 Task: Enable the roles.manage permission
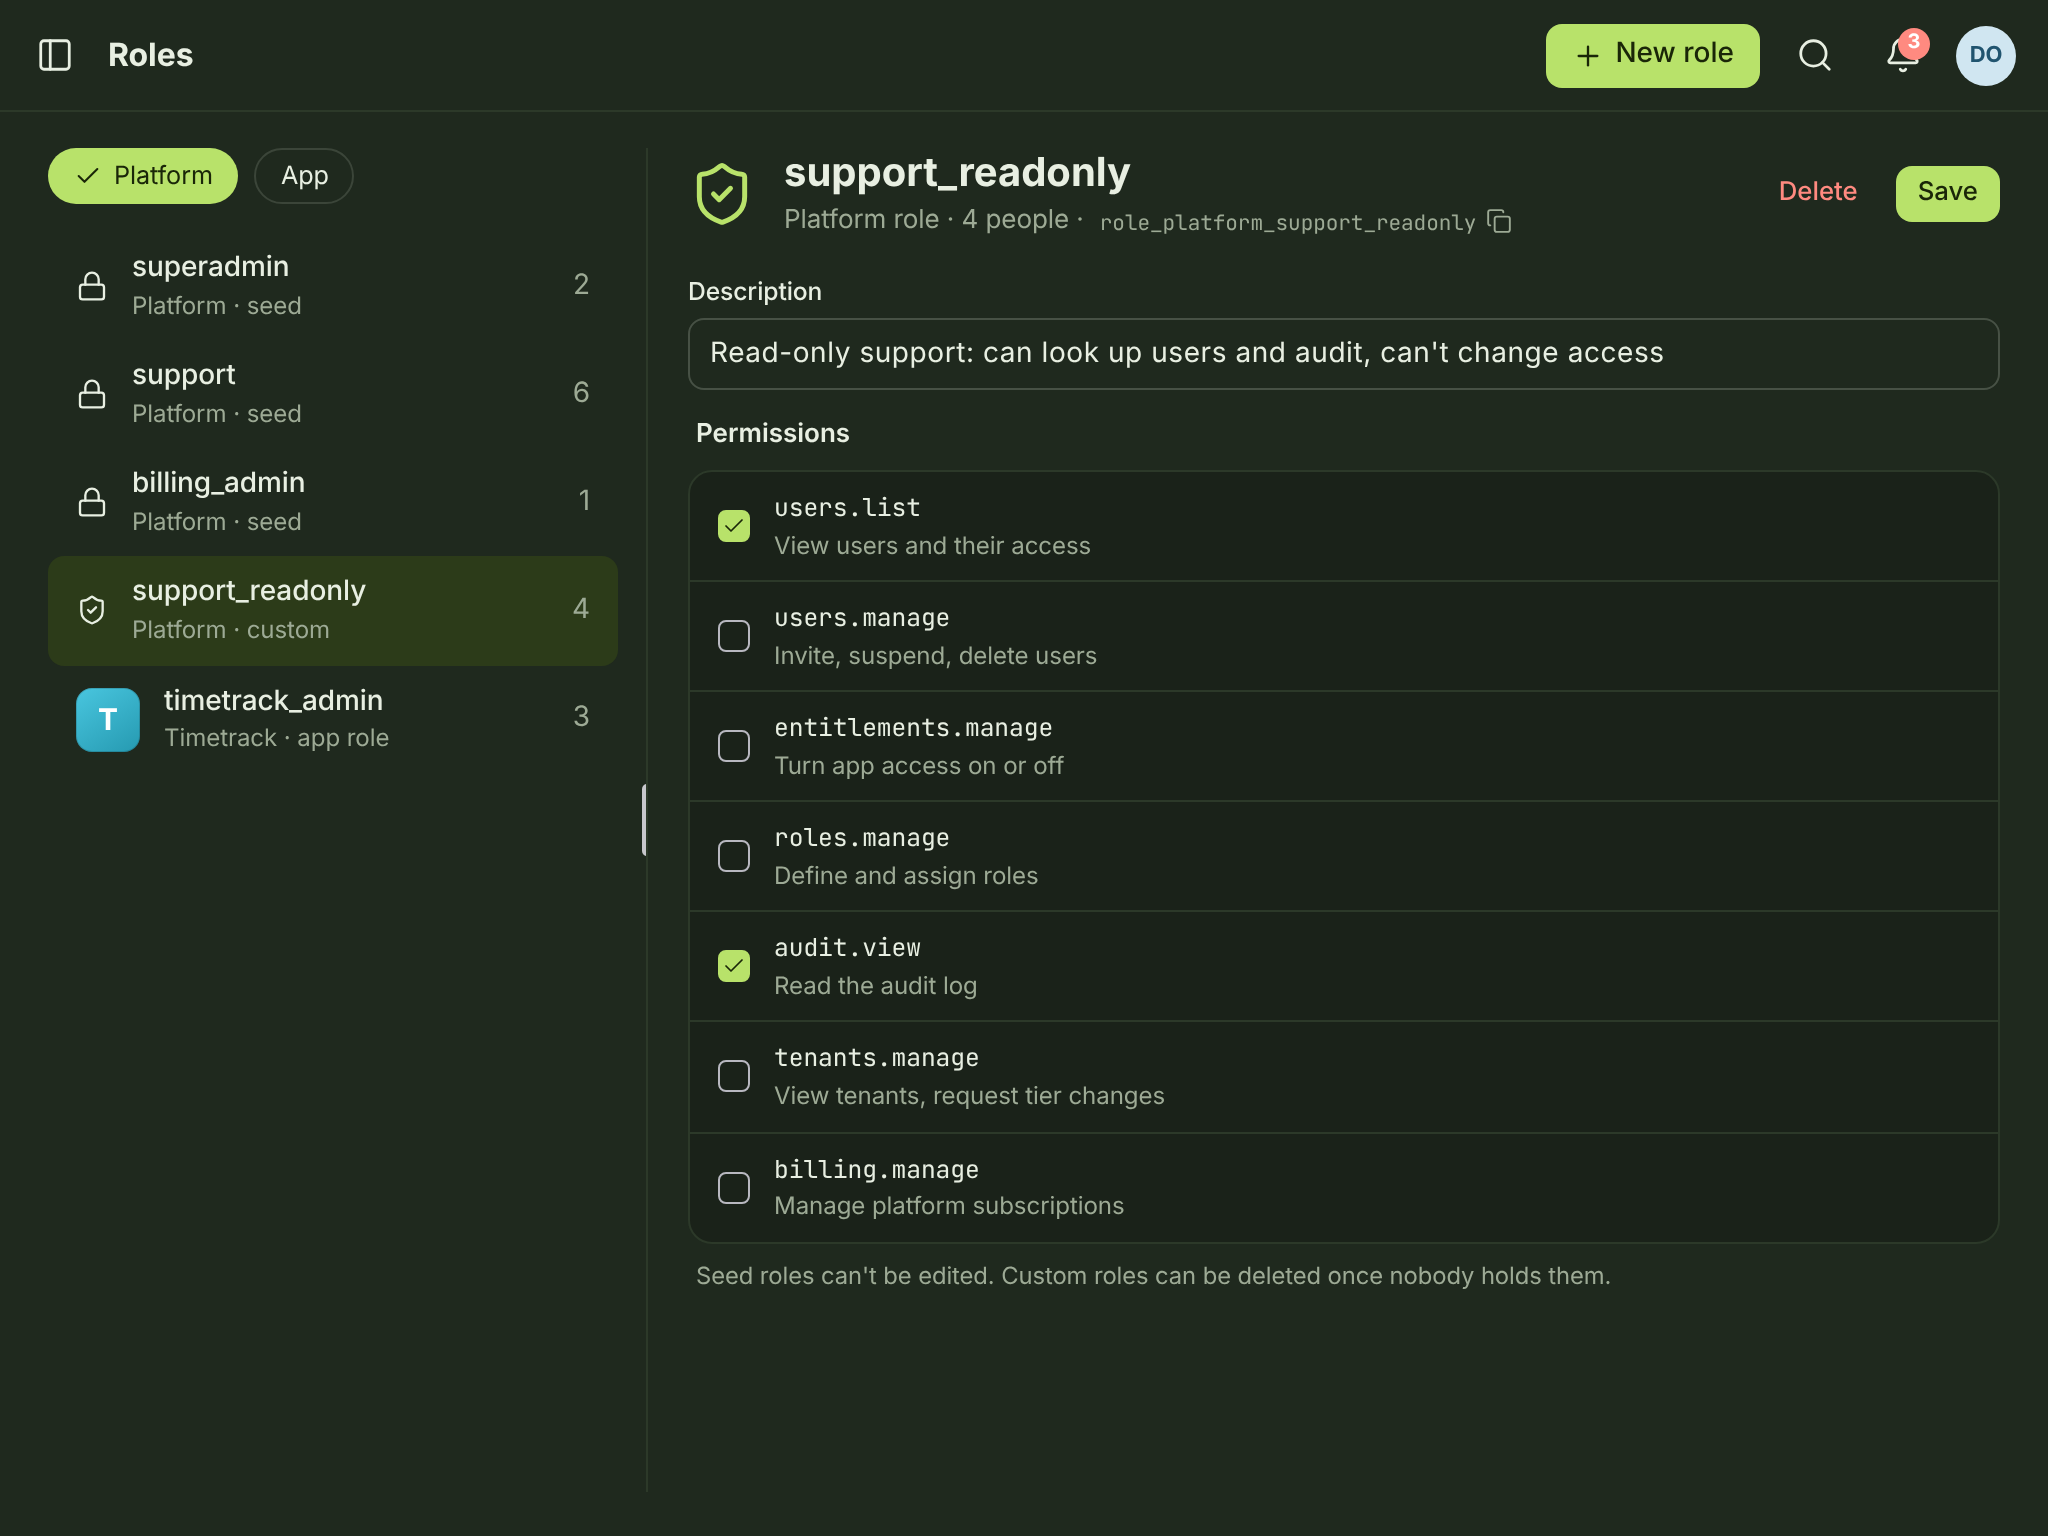[x=734, y=856]
